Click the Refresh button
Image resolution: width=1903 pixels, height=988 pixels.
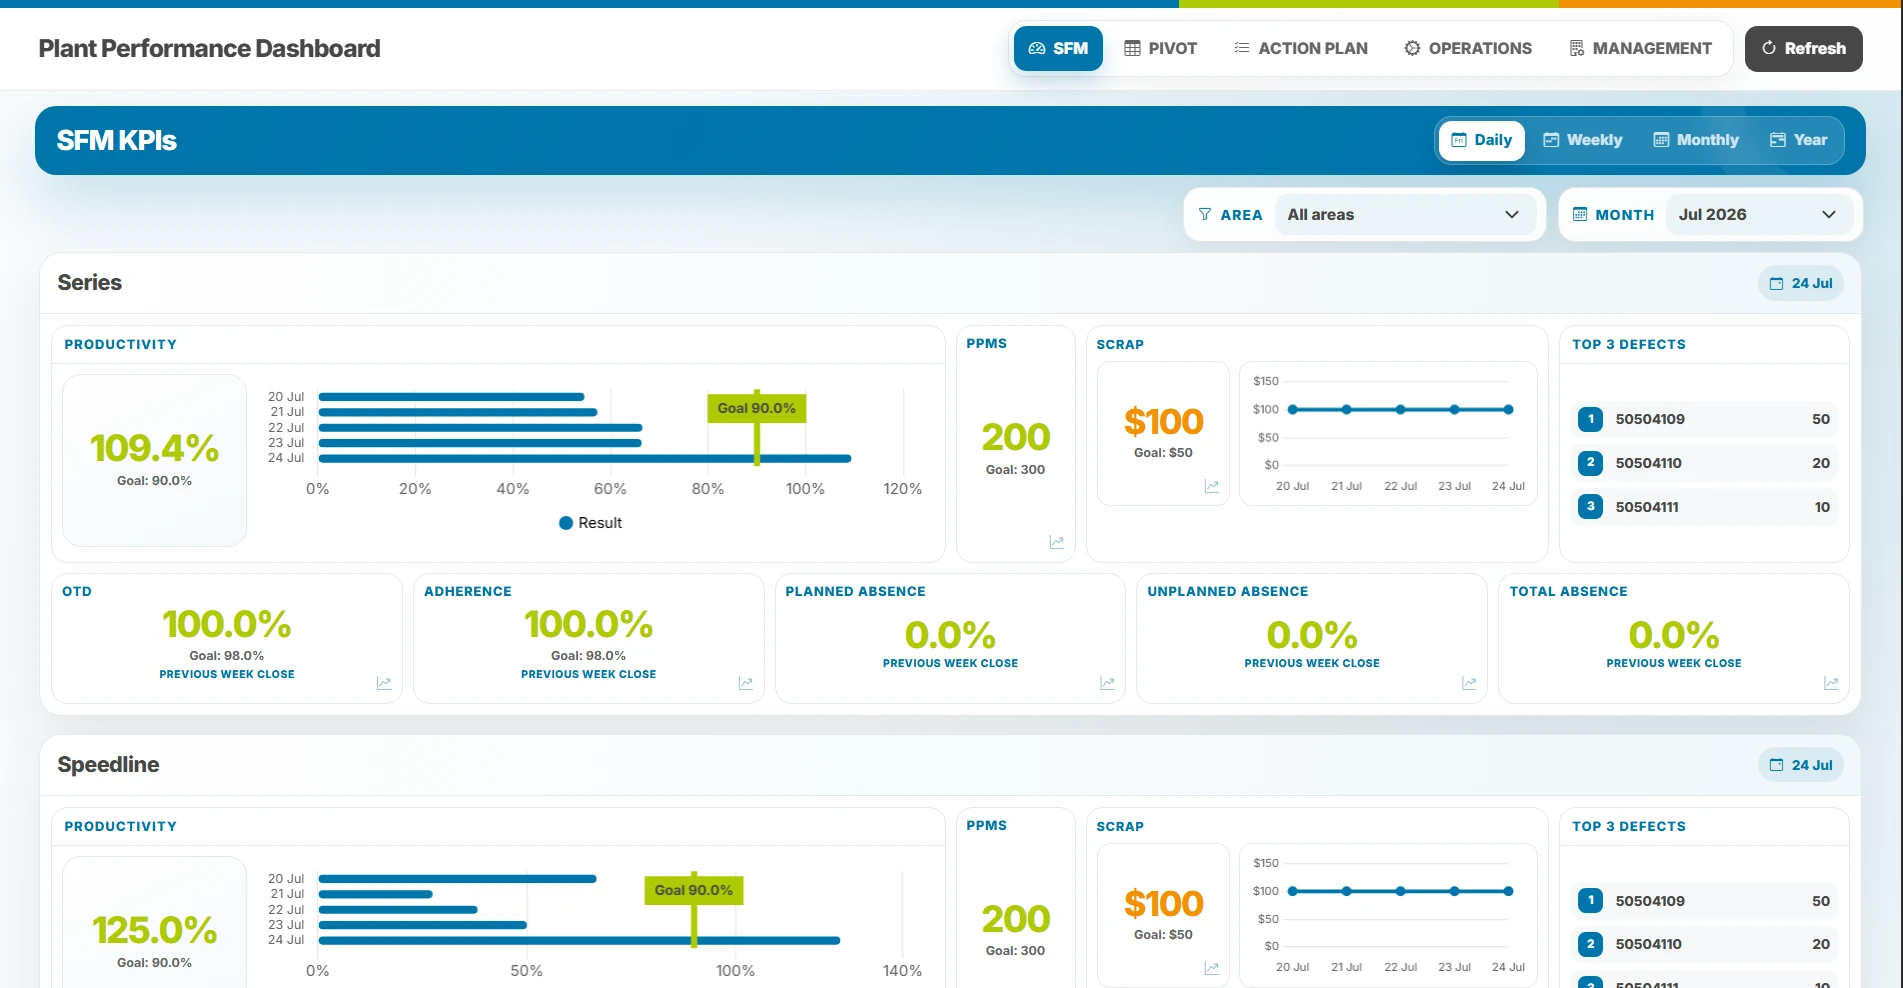coord(1804,48)
